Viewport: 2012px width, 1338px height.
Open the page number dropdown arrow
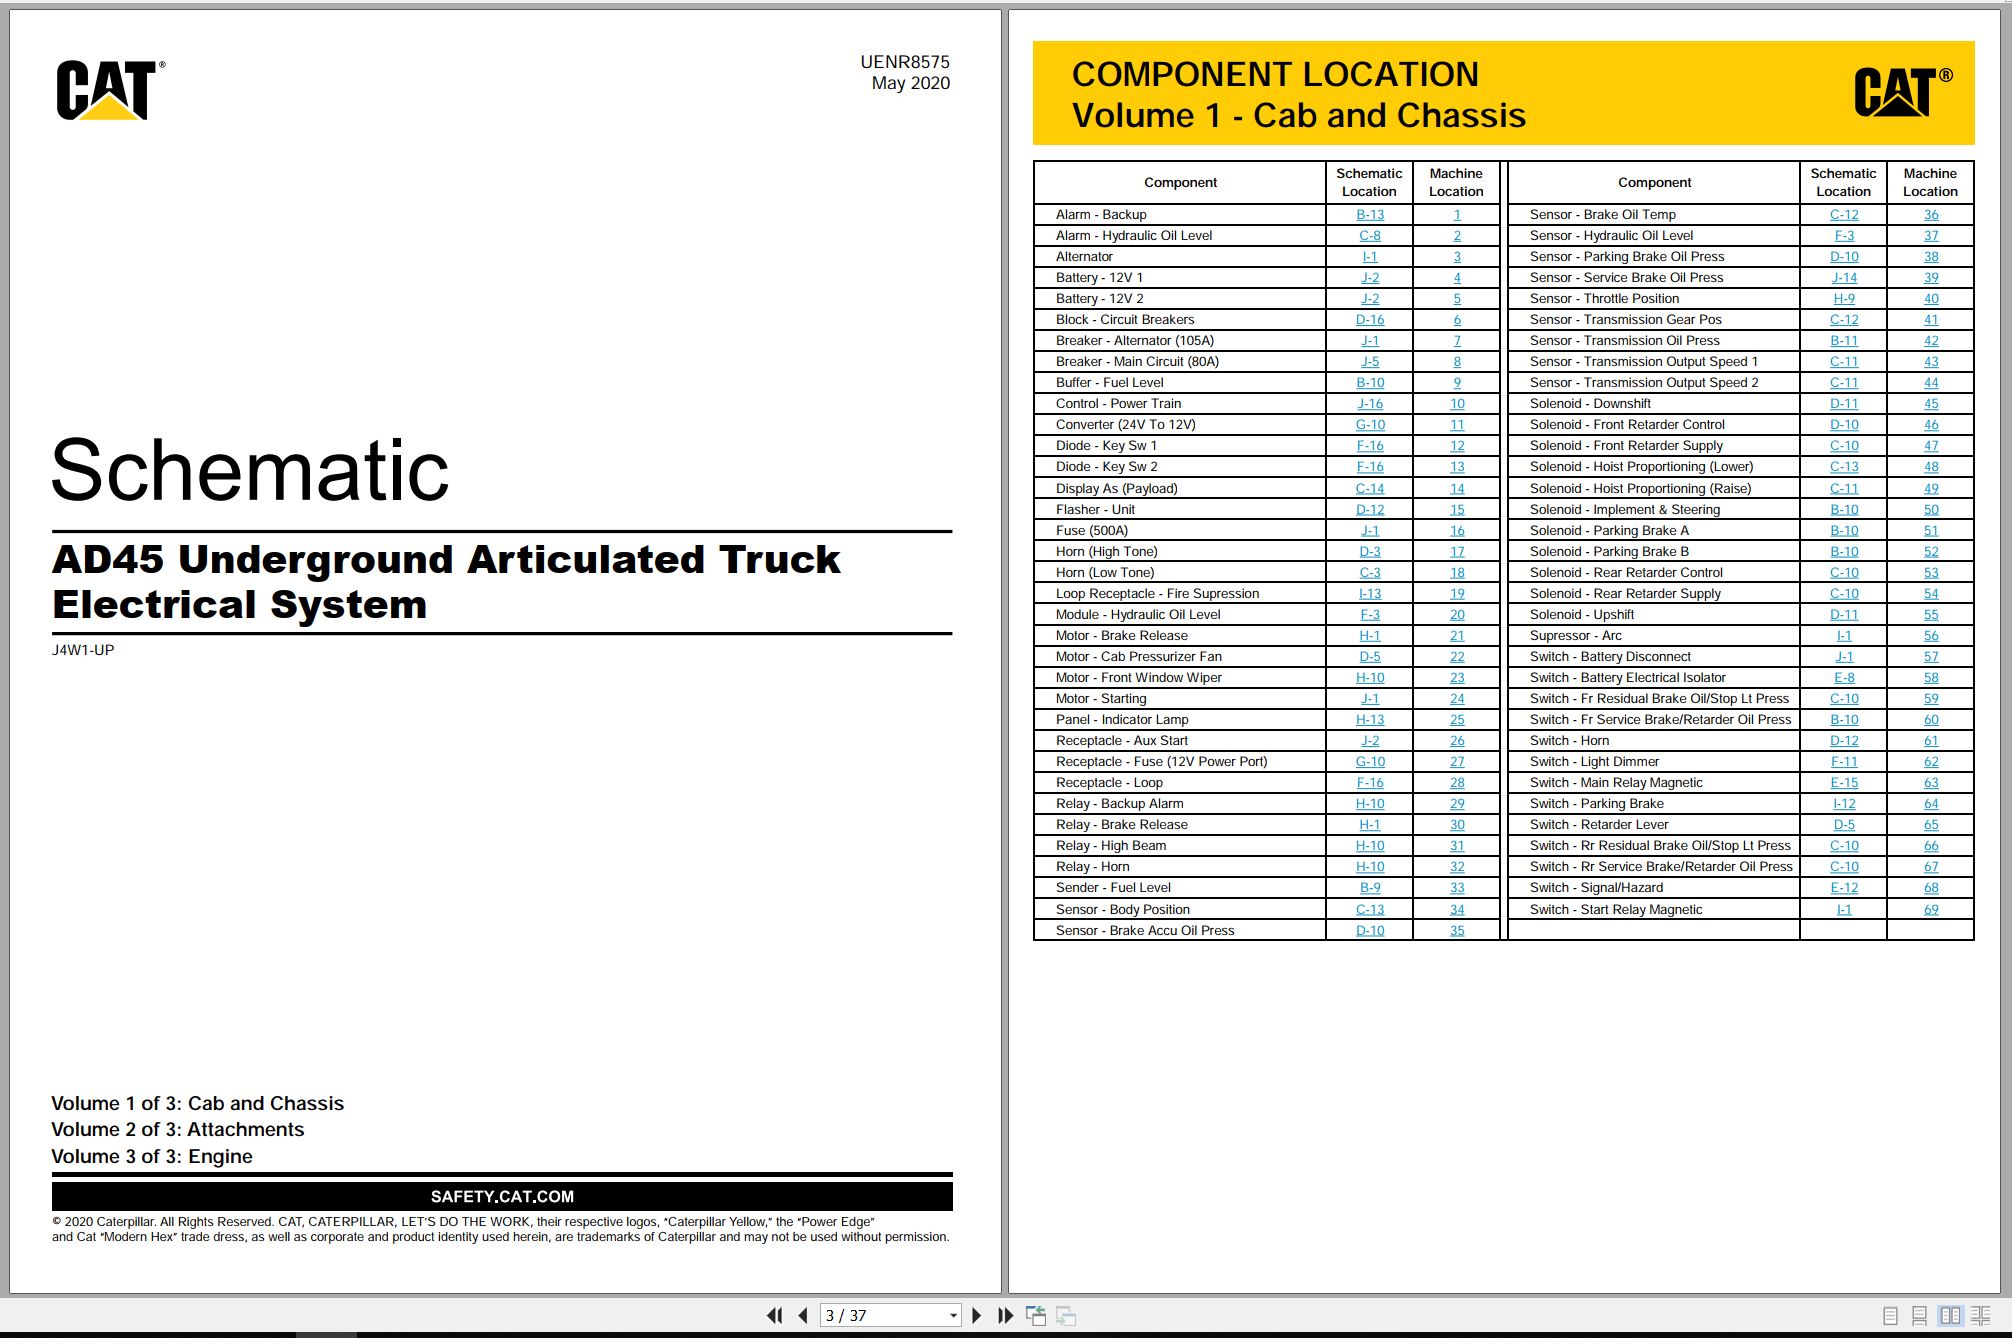(x=953, y=1316)
